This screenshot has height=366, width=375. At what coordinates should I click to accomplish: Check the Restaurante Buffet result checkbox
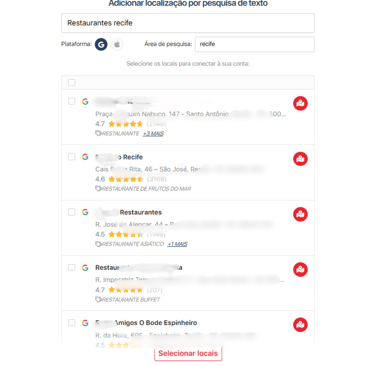(72, 267)
